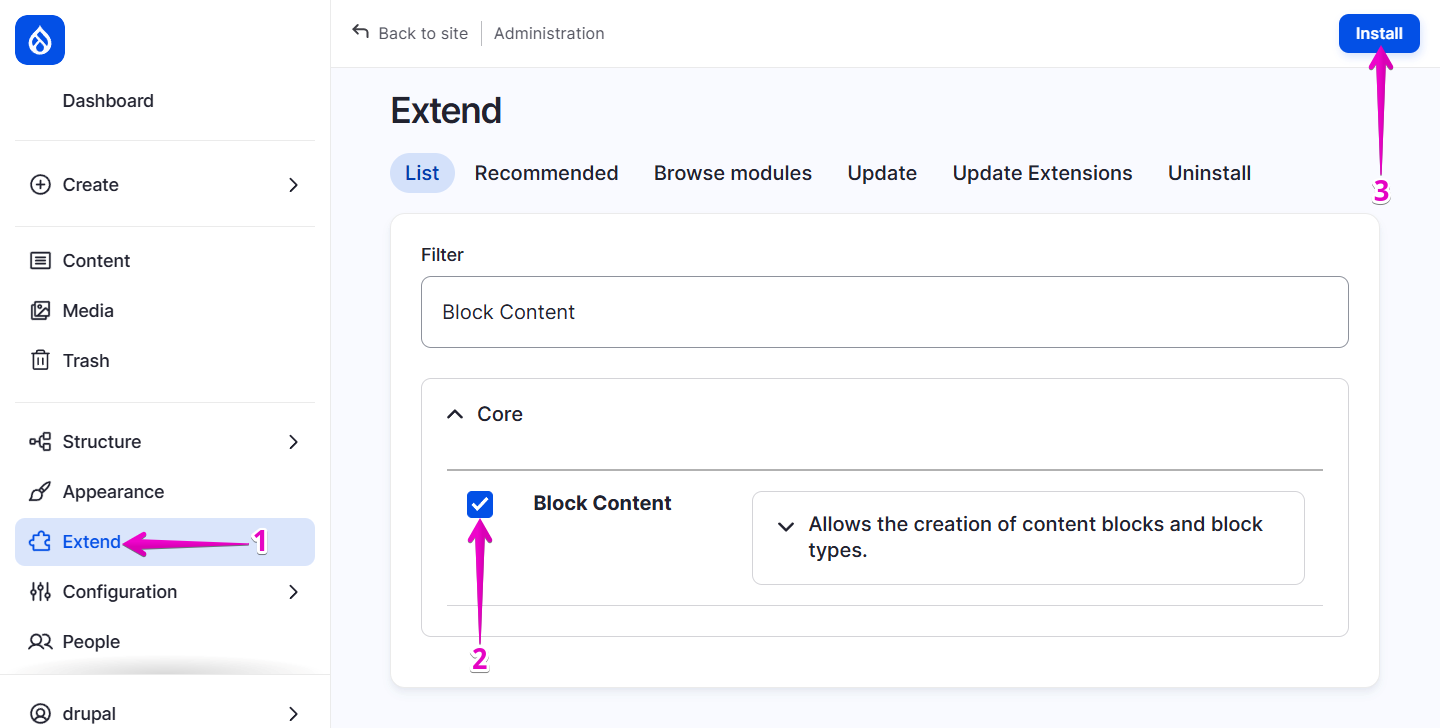Image resolution: width=1440 pixels, height=728 pixels.
Task: Expand the Block Content description
Action: tap(786, 526)
